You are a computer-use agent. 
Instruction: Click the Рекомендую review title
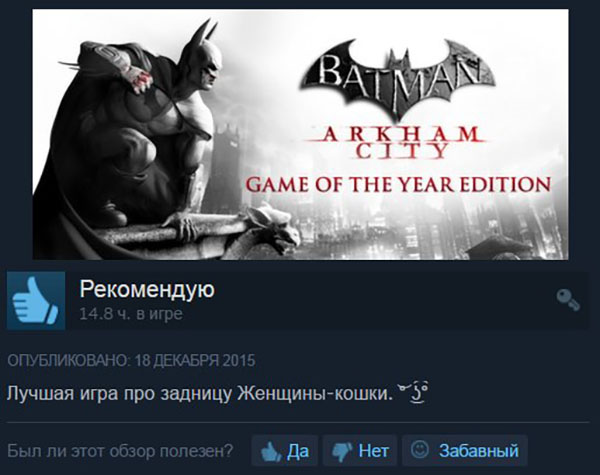147,289
